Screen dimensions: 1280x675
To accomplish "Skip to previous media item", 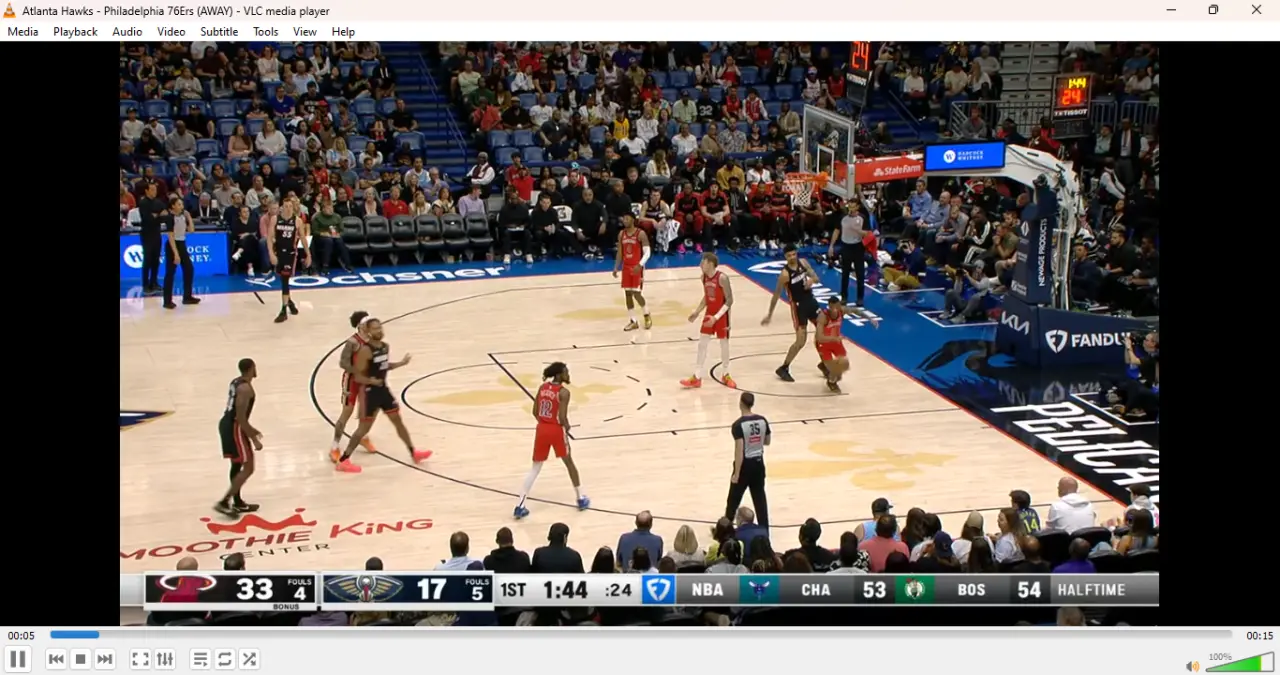I will click(x=56, y=659).
